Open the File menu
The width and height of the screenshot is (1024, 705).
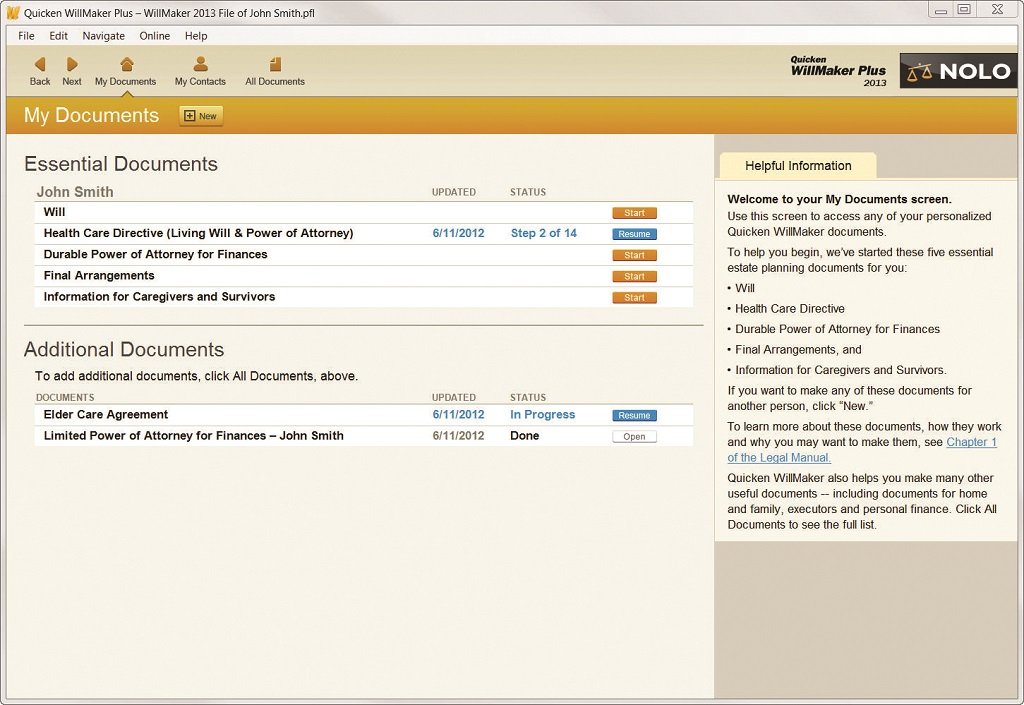26,36
